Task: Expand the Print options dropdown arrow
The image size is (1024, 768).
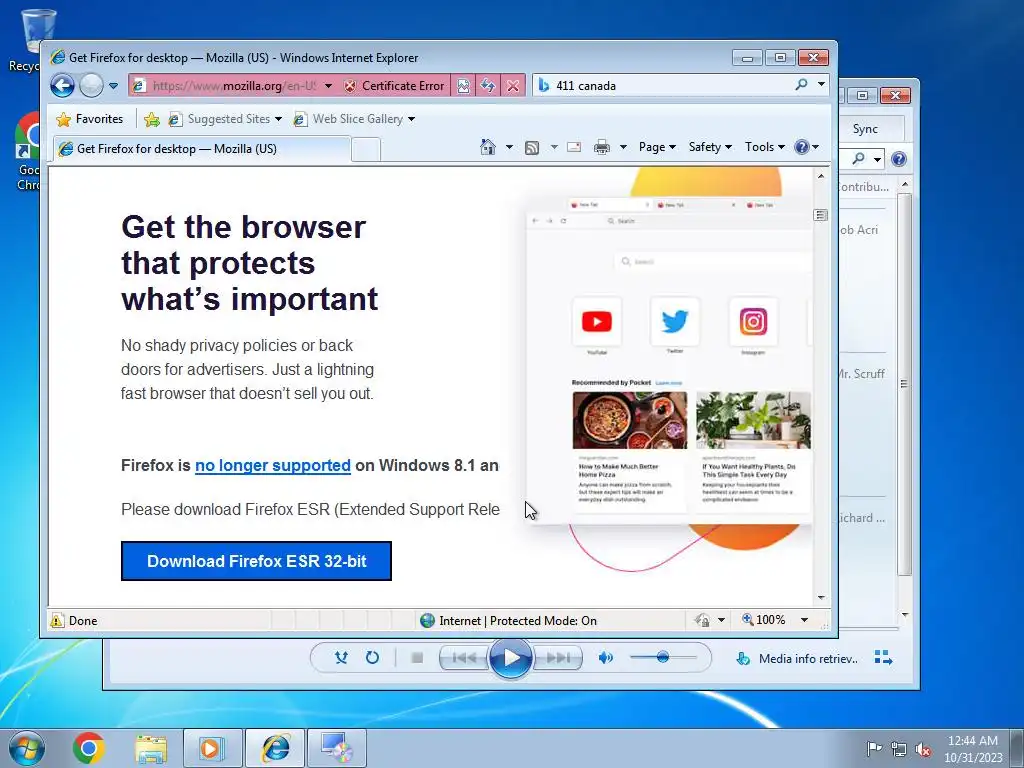Action: coord(623,147)
